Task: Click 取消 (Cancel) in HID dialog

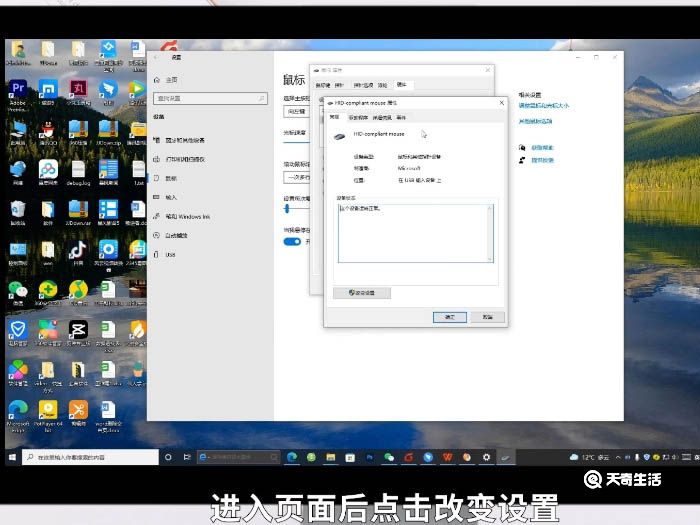Action: [x=488, y=317]
